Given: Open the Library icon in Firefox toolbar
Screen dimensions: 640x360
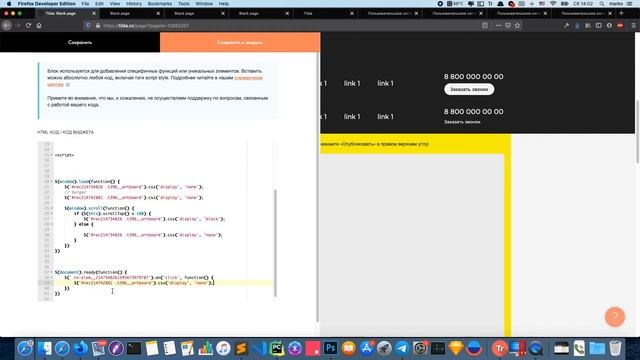Looking at the screenshot, I should click(588, 25).
